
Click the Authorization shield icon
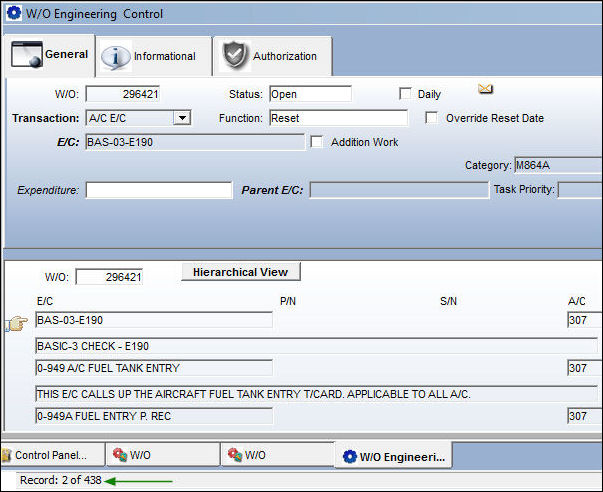pyautogui.click(x=235, y=55)
